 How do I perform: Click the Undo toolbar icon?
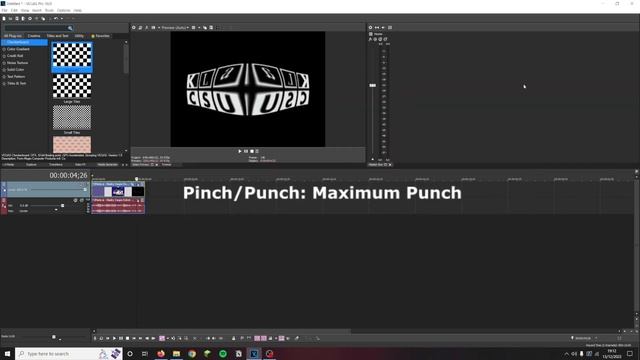[x=56, y=18]
